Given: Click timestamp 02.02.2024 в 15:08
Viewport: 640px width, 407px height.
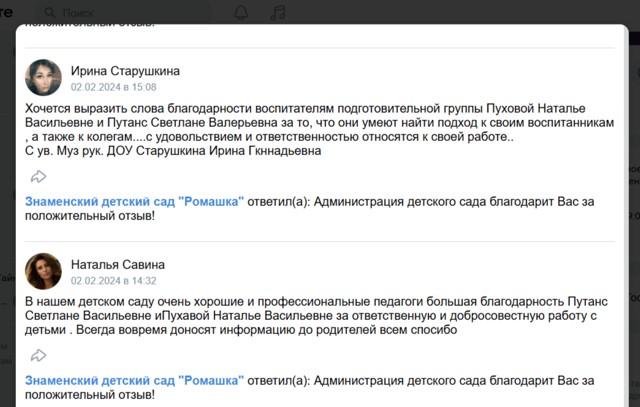Looking at the screenshot, I should [x=113, y=88].
